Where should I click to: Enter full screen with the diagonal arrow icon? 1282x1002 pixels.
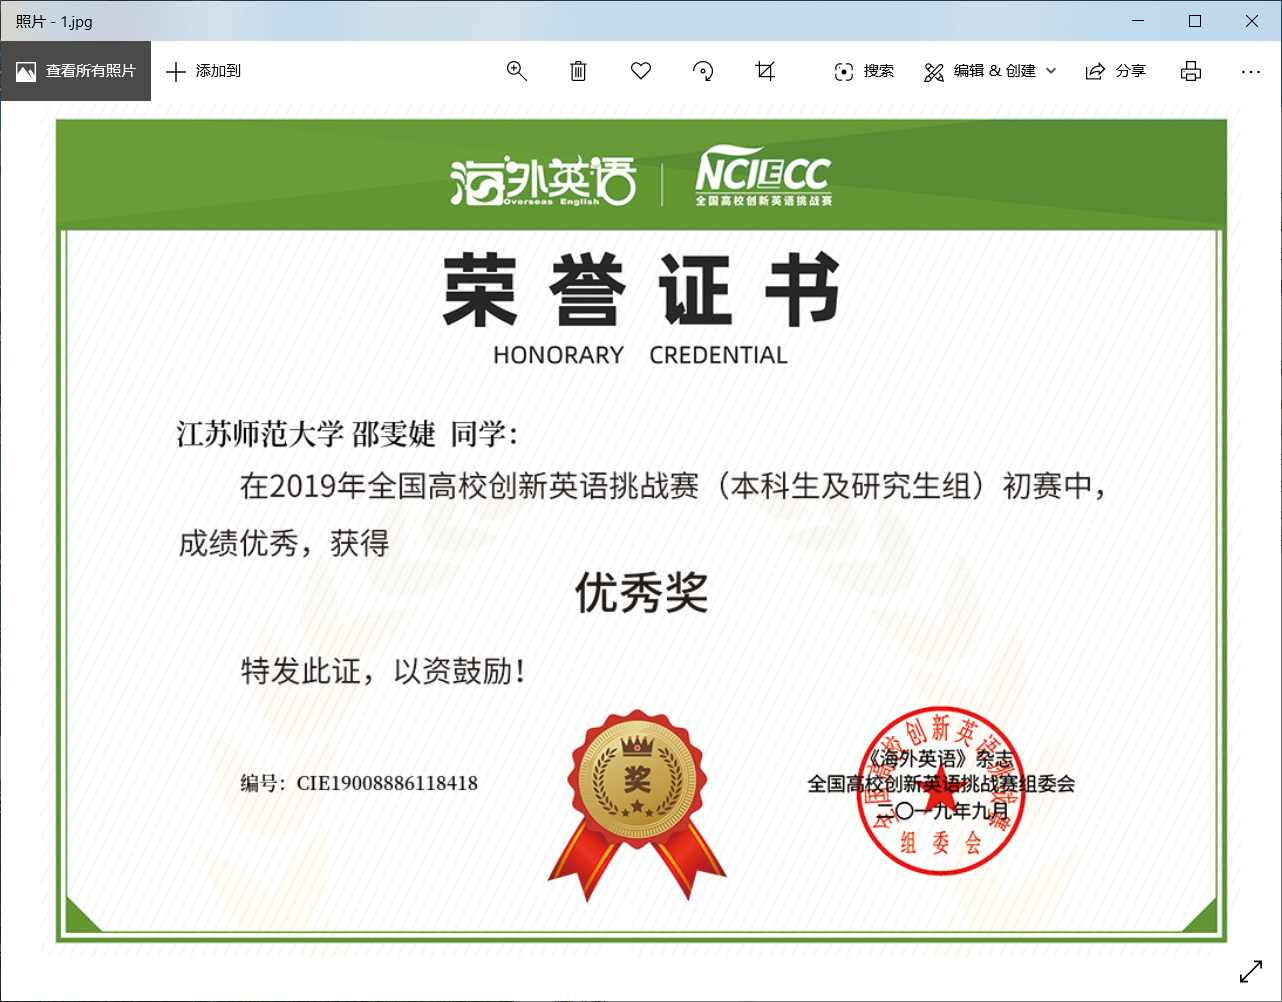click(1250, 971)
